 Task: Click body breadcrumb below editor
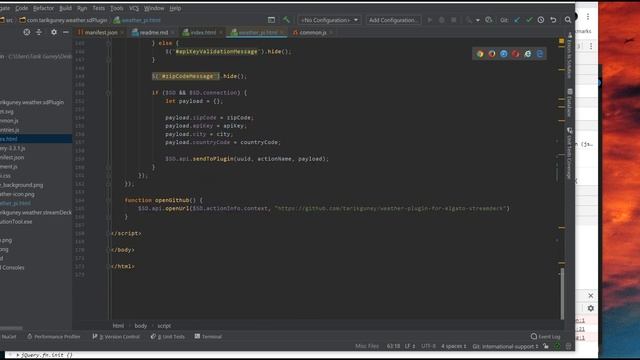(140, 326)
